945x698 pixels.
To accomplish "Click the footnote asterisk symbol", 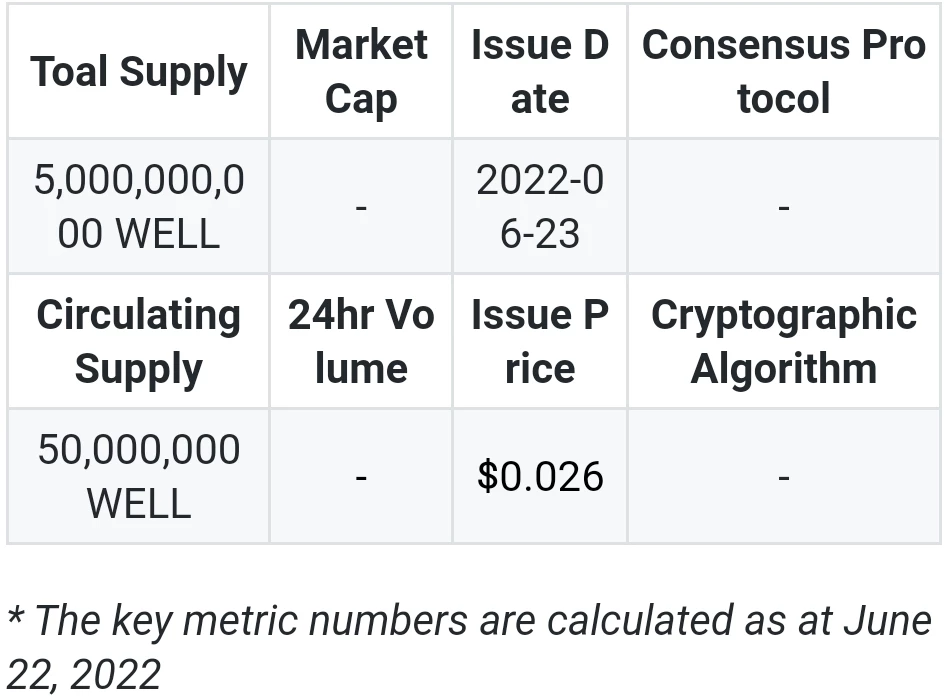I will point(16,617).
